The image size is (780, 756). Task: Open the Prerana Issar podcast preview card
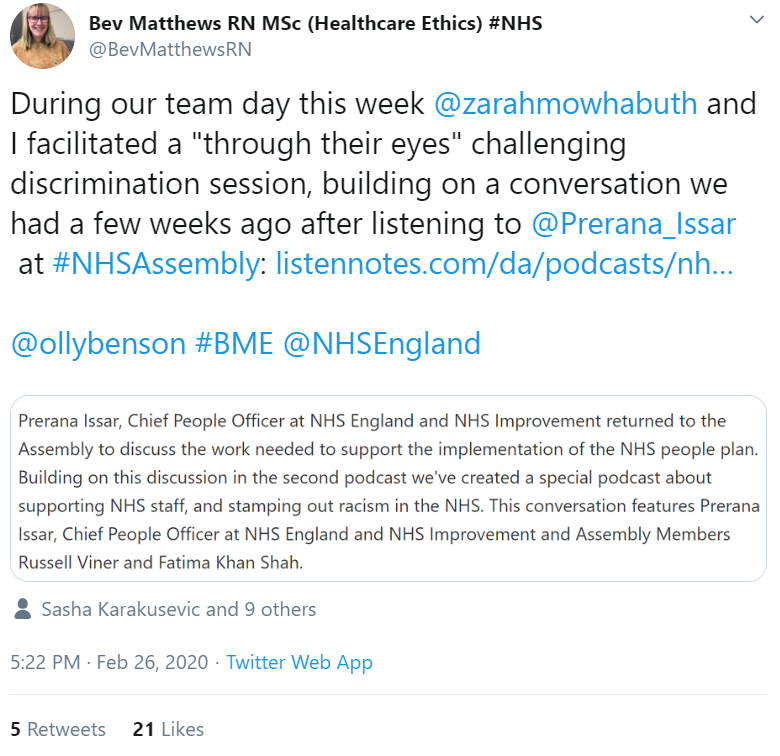point(389,488)
